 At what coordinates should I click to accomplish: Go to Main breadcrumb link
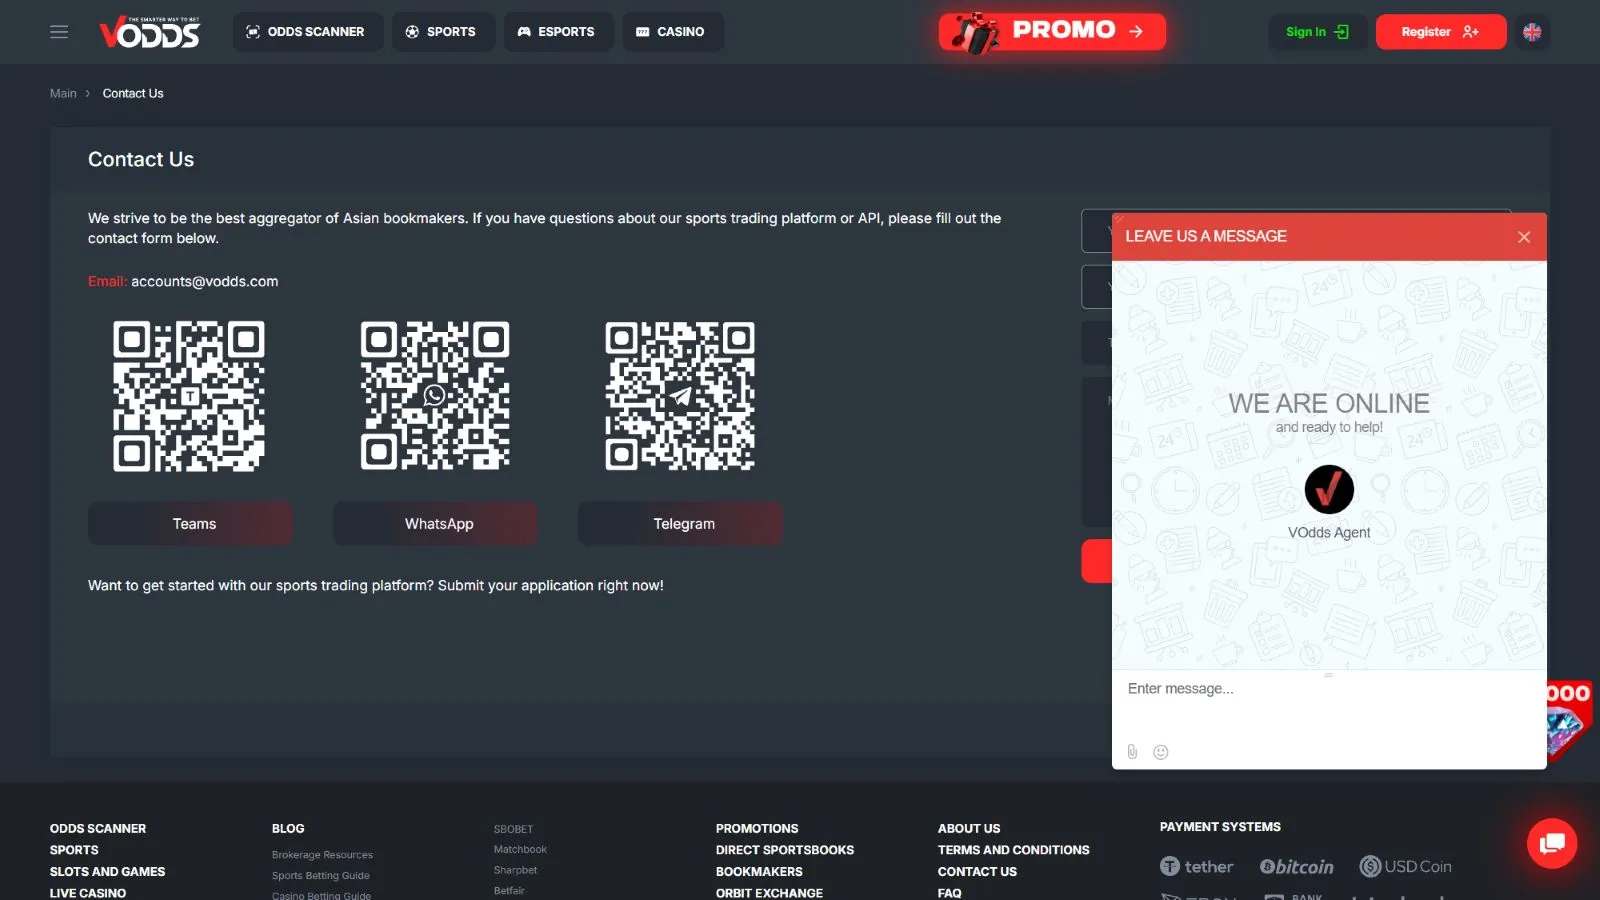pyautogui.click(x=63, y=93)
